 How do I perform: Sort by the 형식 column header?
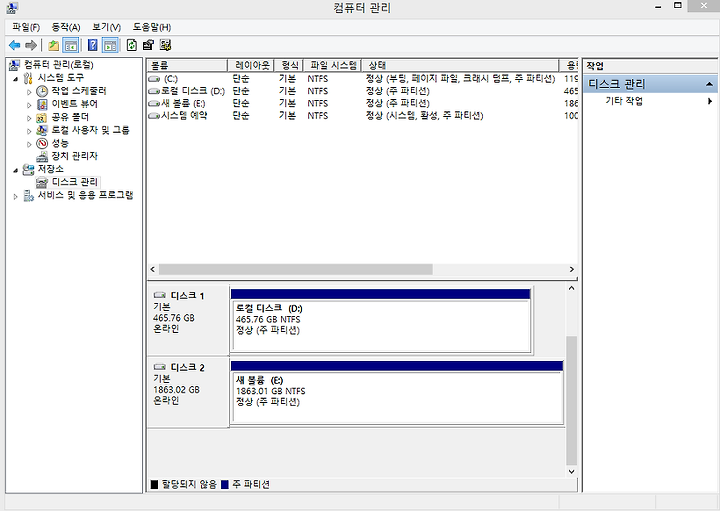(x=289, y=65)
